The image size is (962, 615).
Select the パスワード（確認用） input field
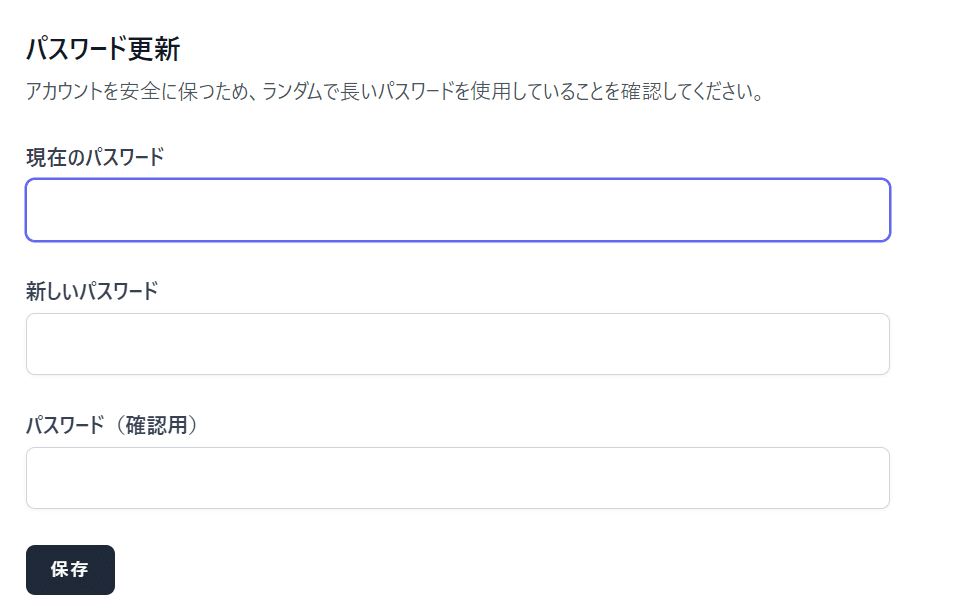[458, 478]
